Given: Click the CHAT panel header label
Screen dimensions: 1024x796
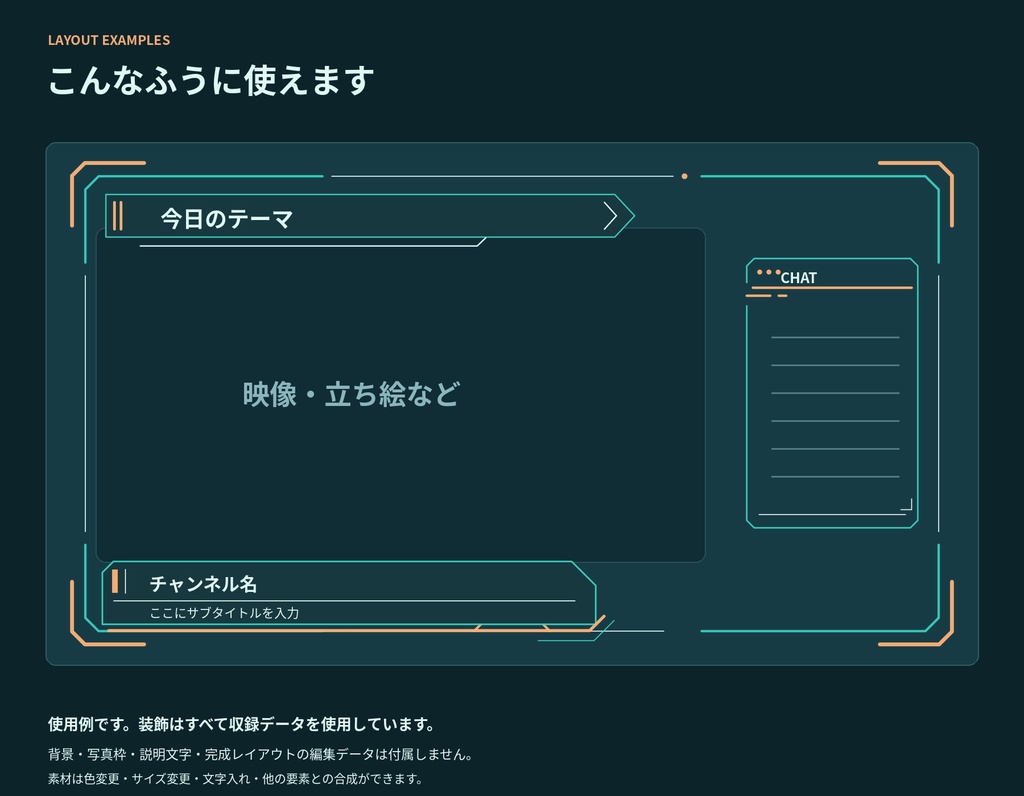Looking at the screenshot, I should click(799, 278).
